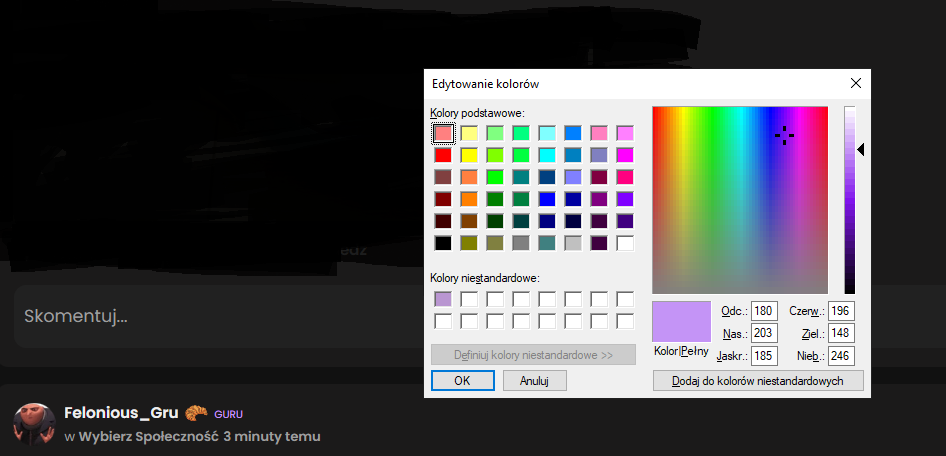The height and width of the screenshot is (456, 946).
Task: Choose the bright yellow basic color swatch
Action: click(469, 155)
